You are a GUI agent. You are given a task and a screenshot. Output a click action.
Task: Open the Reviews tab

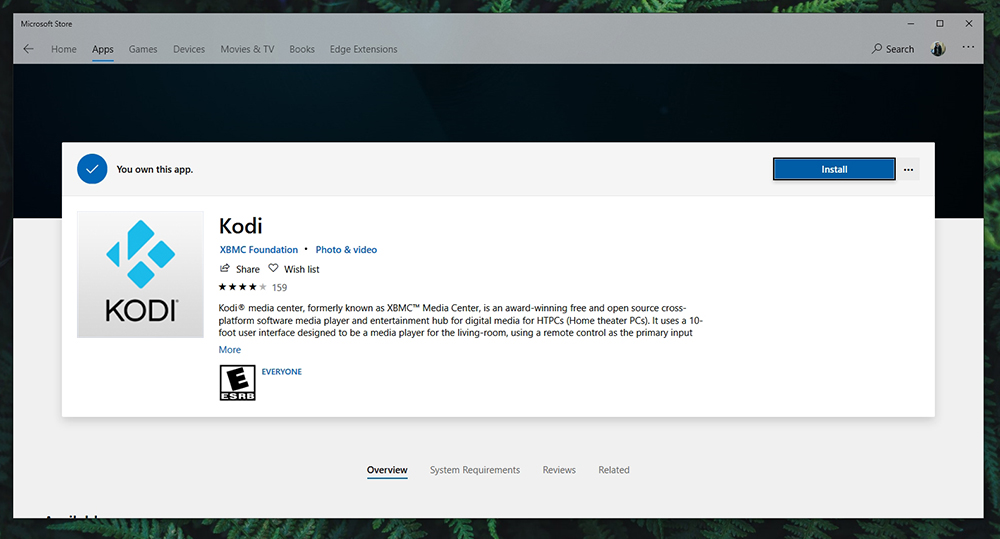(559, 470)
